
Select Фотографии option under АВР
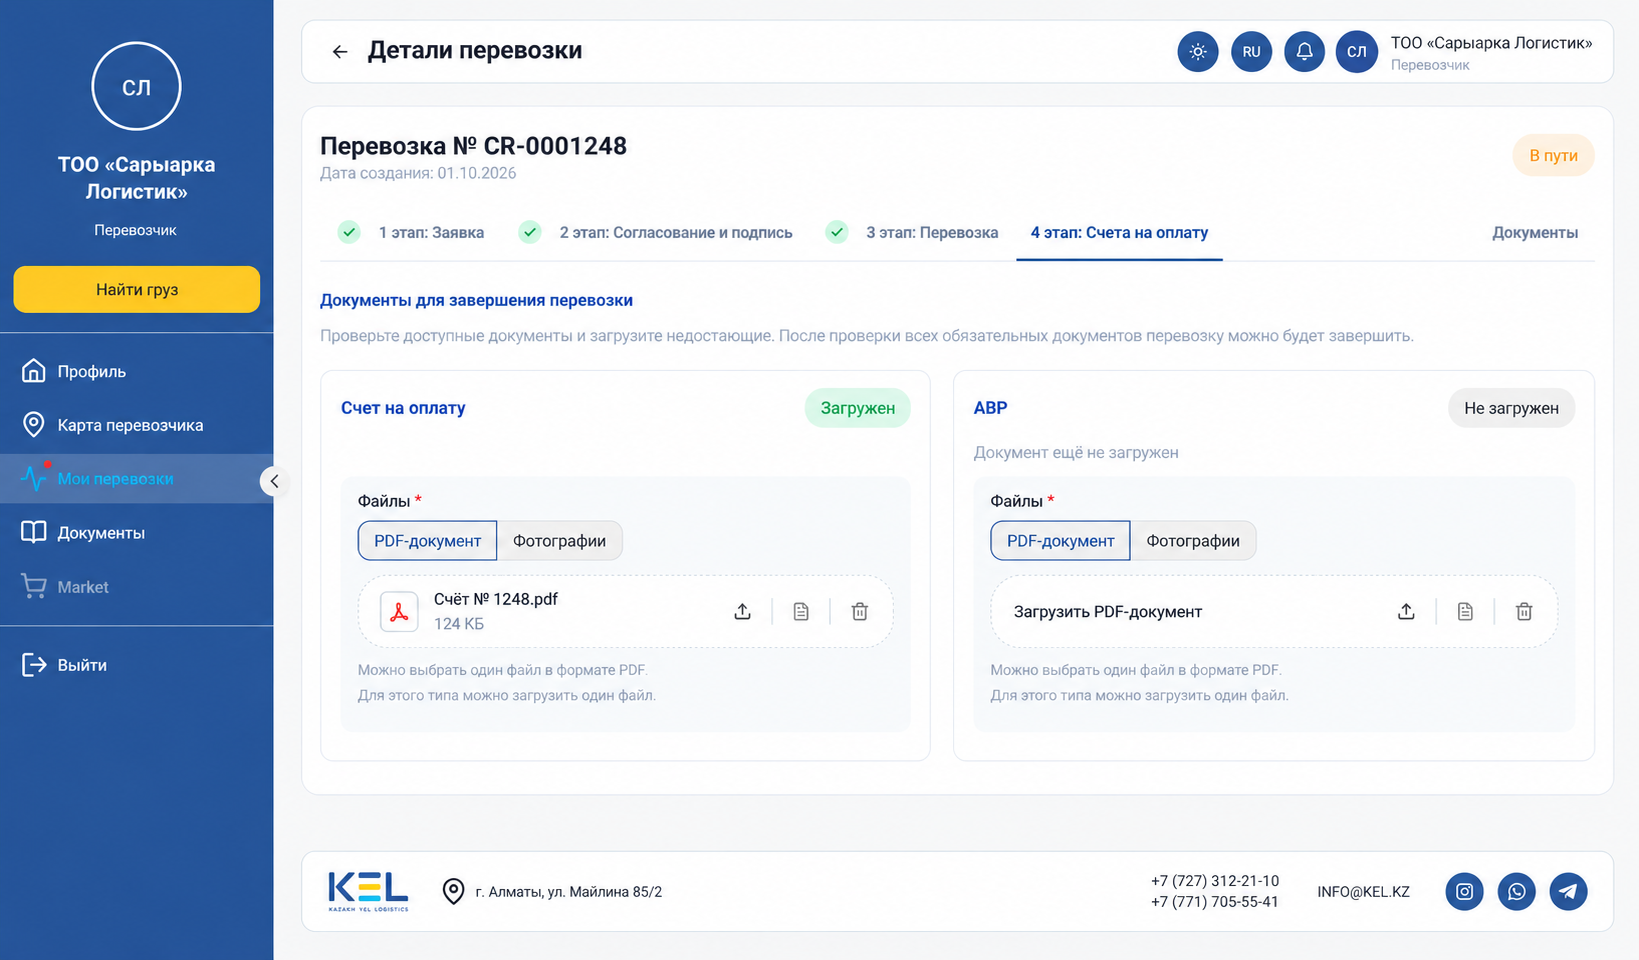1193,541
